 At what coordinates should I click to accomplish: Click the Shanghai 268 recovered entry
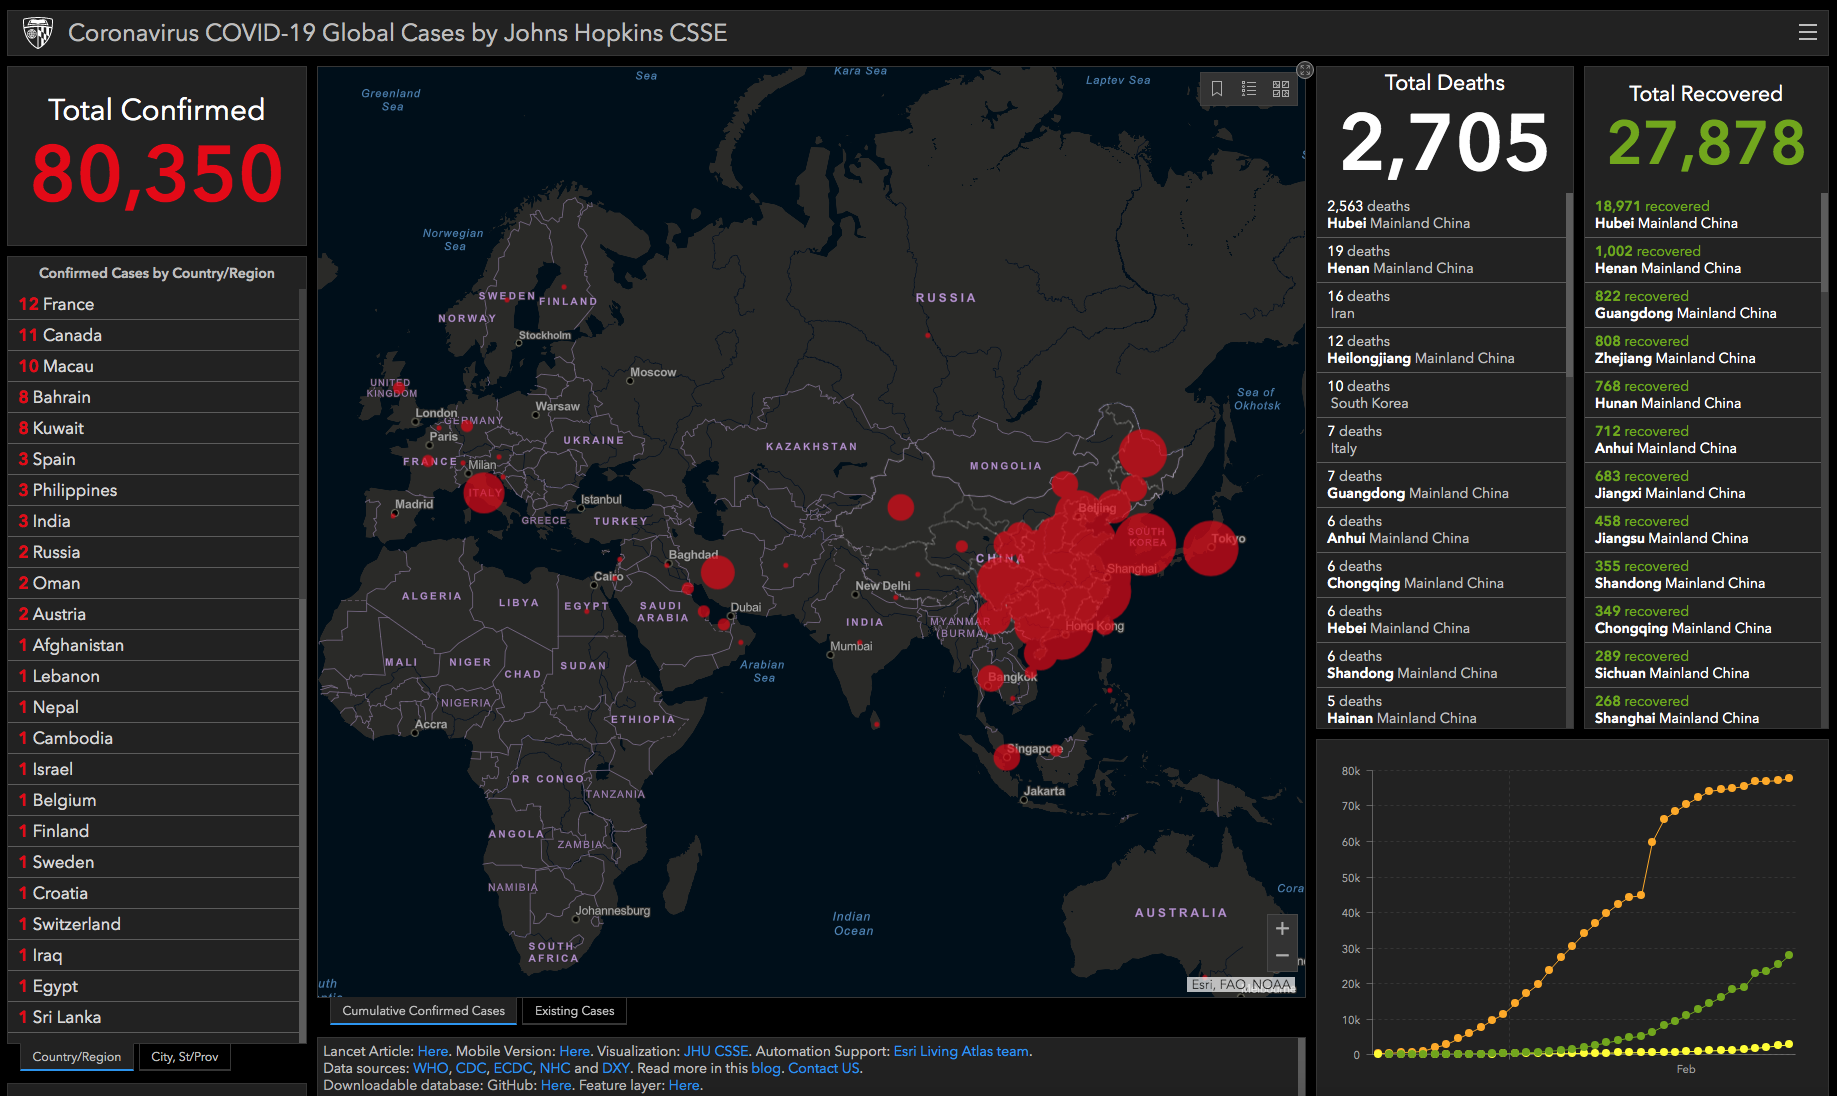pyautogui.click(x=1703, y=708)
